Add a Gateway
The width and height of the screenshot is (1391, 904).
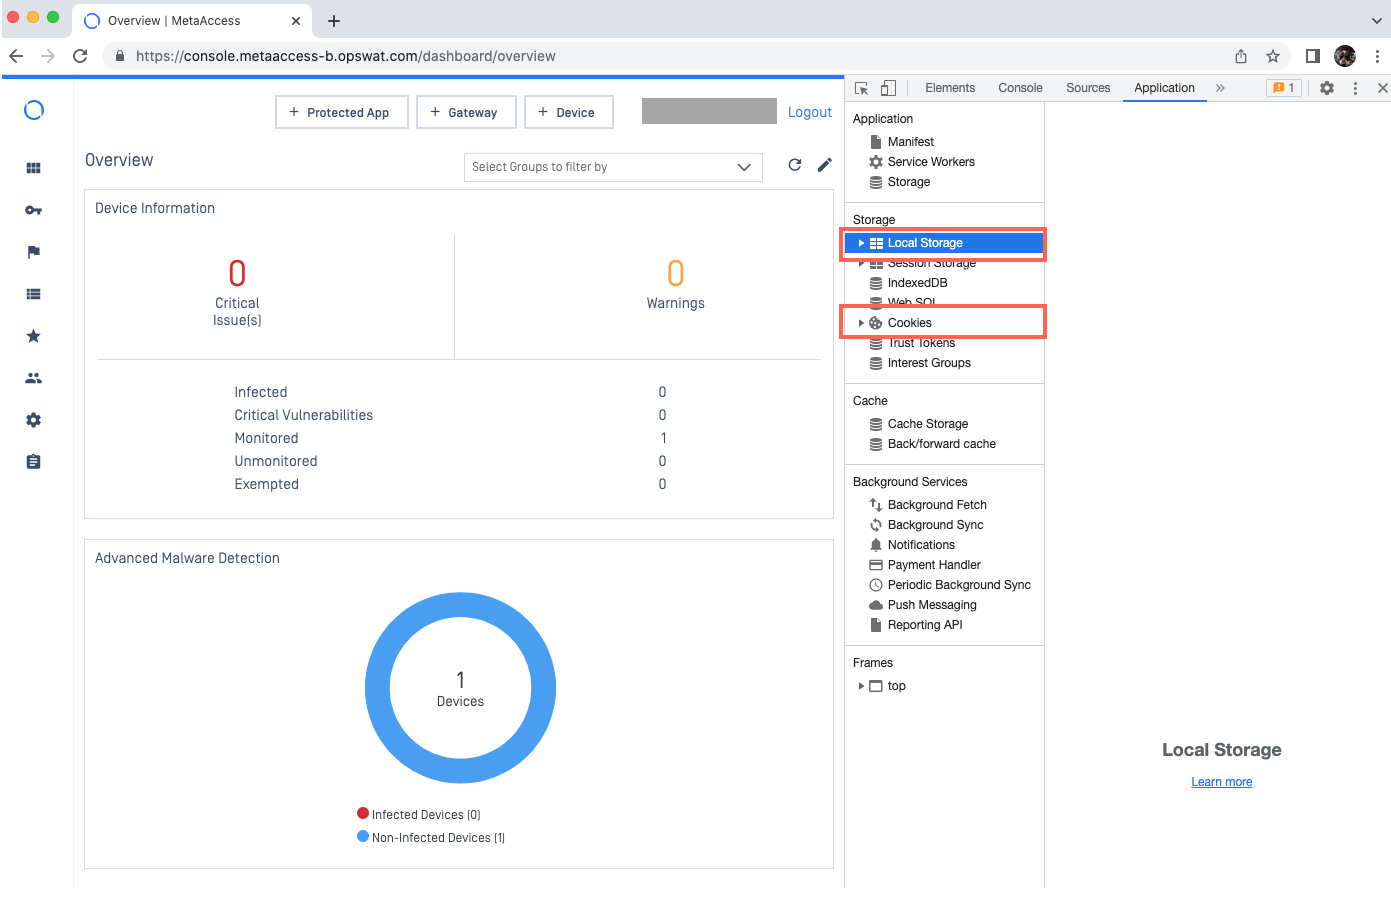point(466,112)
